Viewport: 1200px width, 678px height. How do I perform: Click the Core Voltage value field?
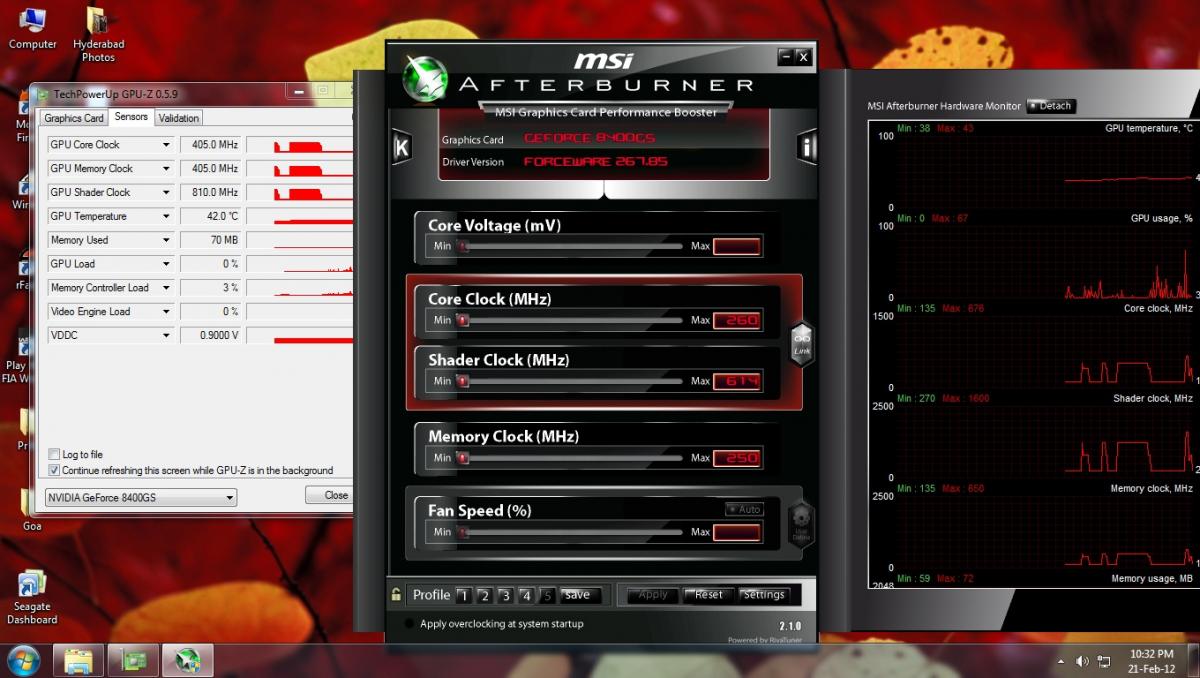click(x=737, y=246)
